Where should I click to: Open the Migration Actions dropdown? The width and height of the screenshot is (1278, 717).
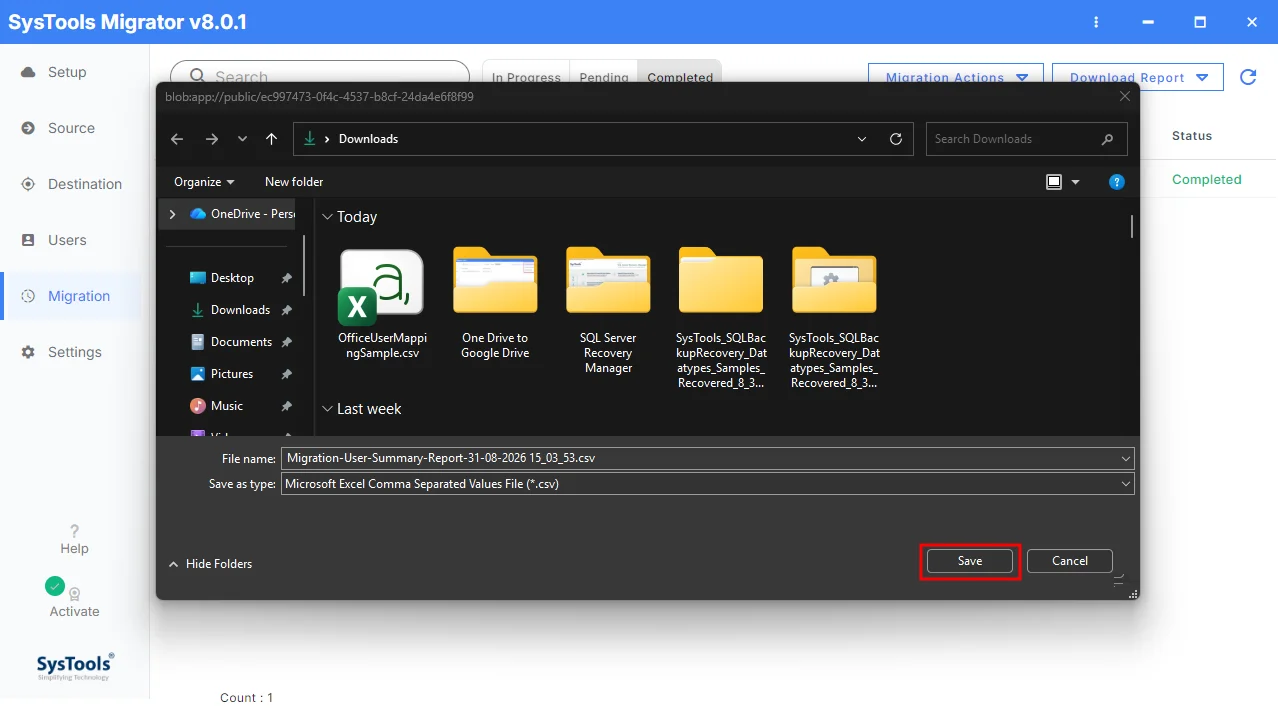[957, 77]
